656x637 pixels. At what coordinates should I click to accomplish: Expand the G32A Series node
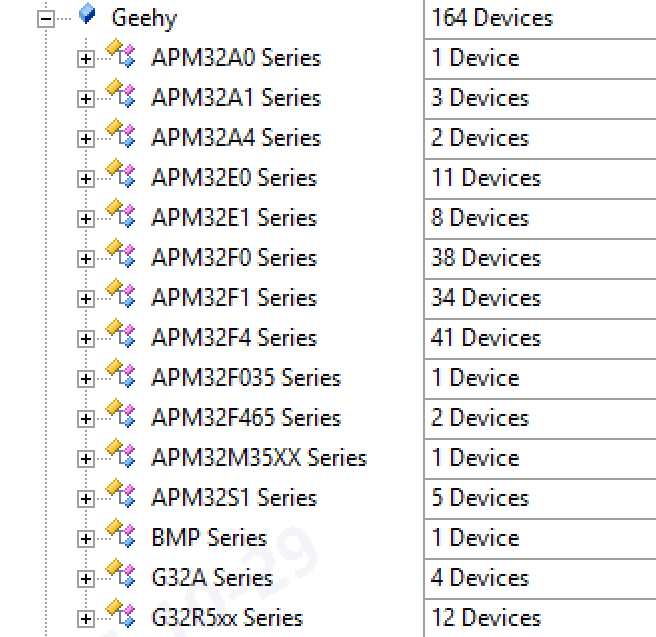coord(85,579)
